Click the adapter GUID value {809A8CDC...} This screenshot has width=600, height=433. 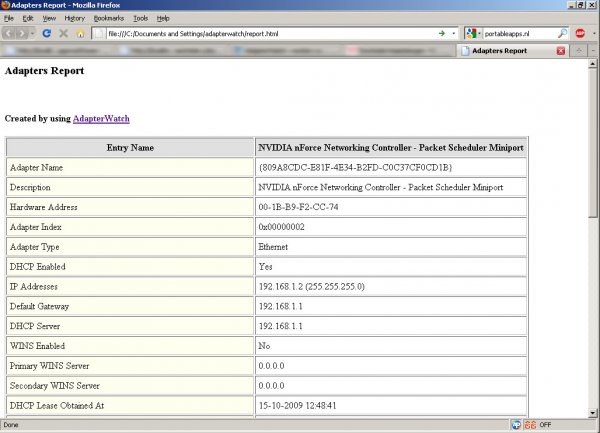coord(355,168)
